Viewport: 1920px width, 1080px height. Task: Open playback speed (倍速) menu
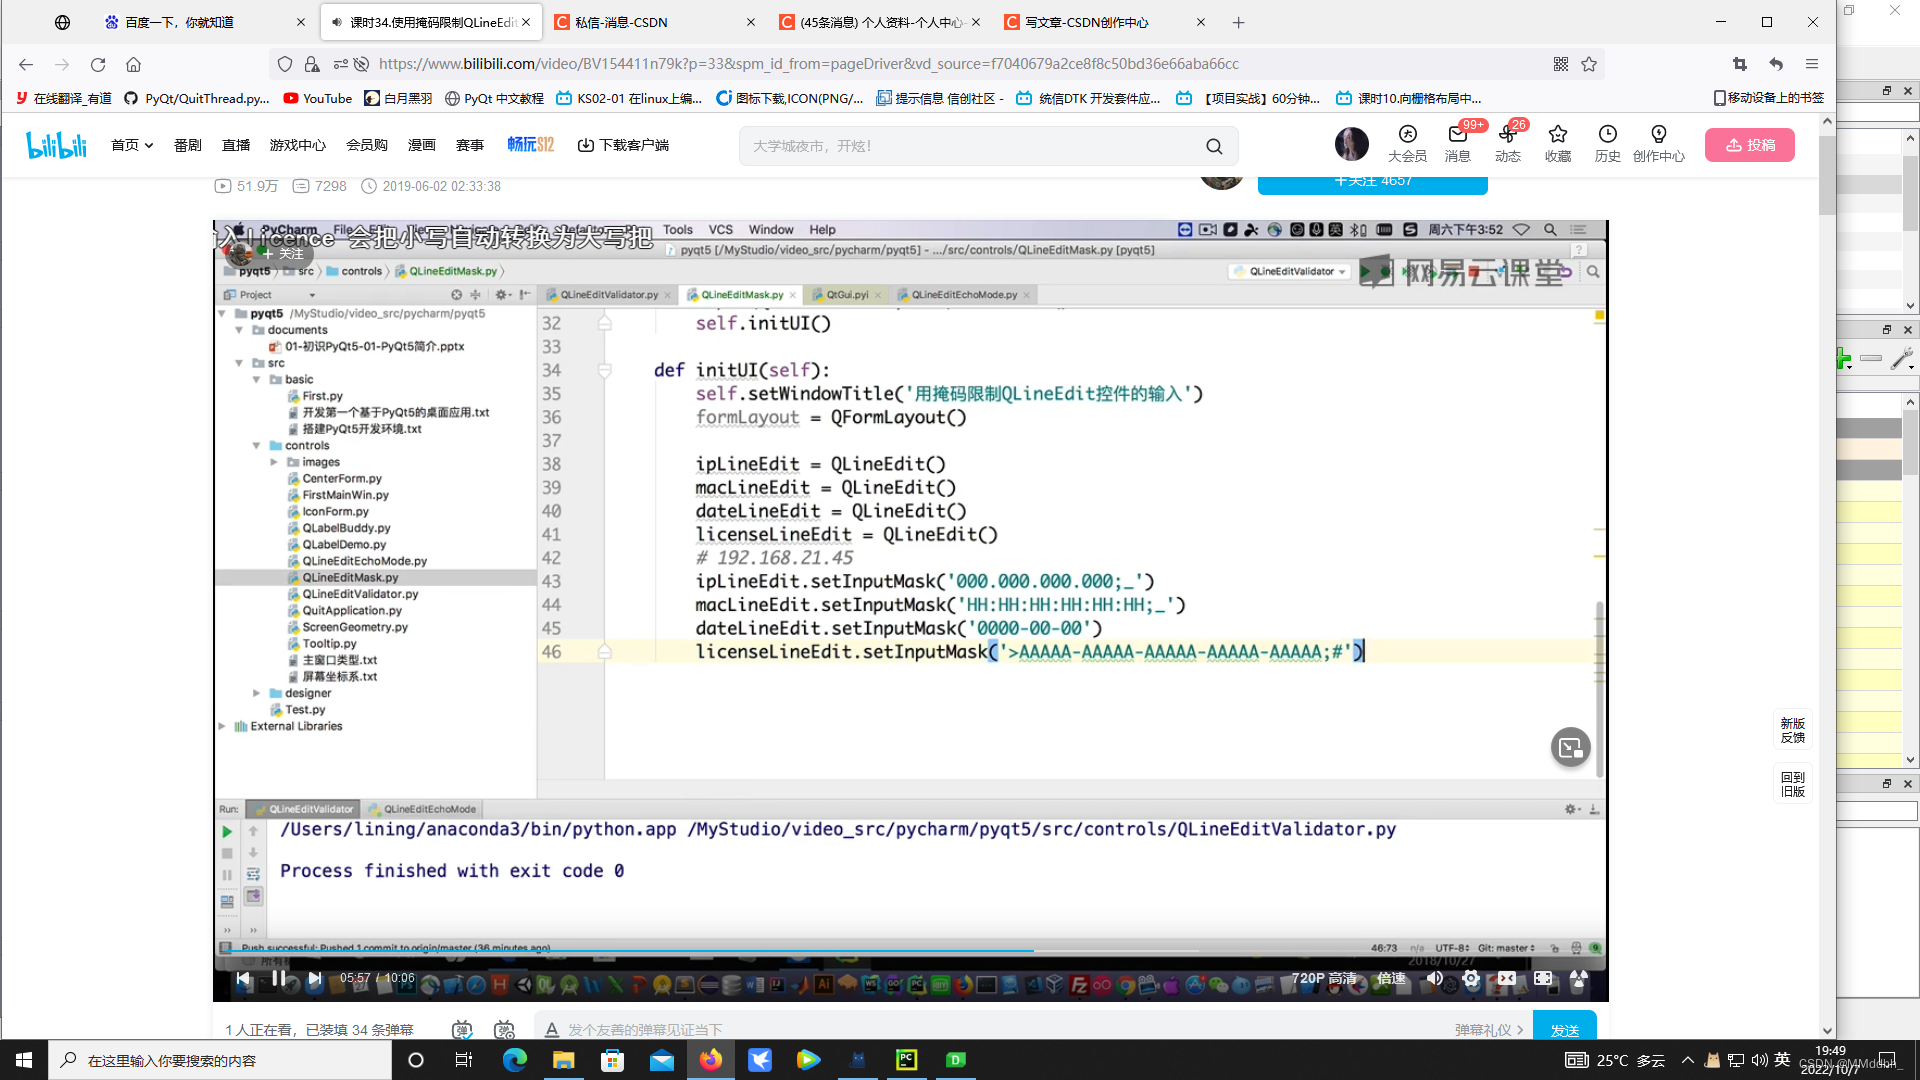tap(1391, 978)
